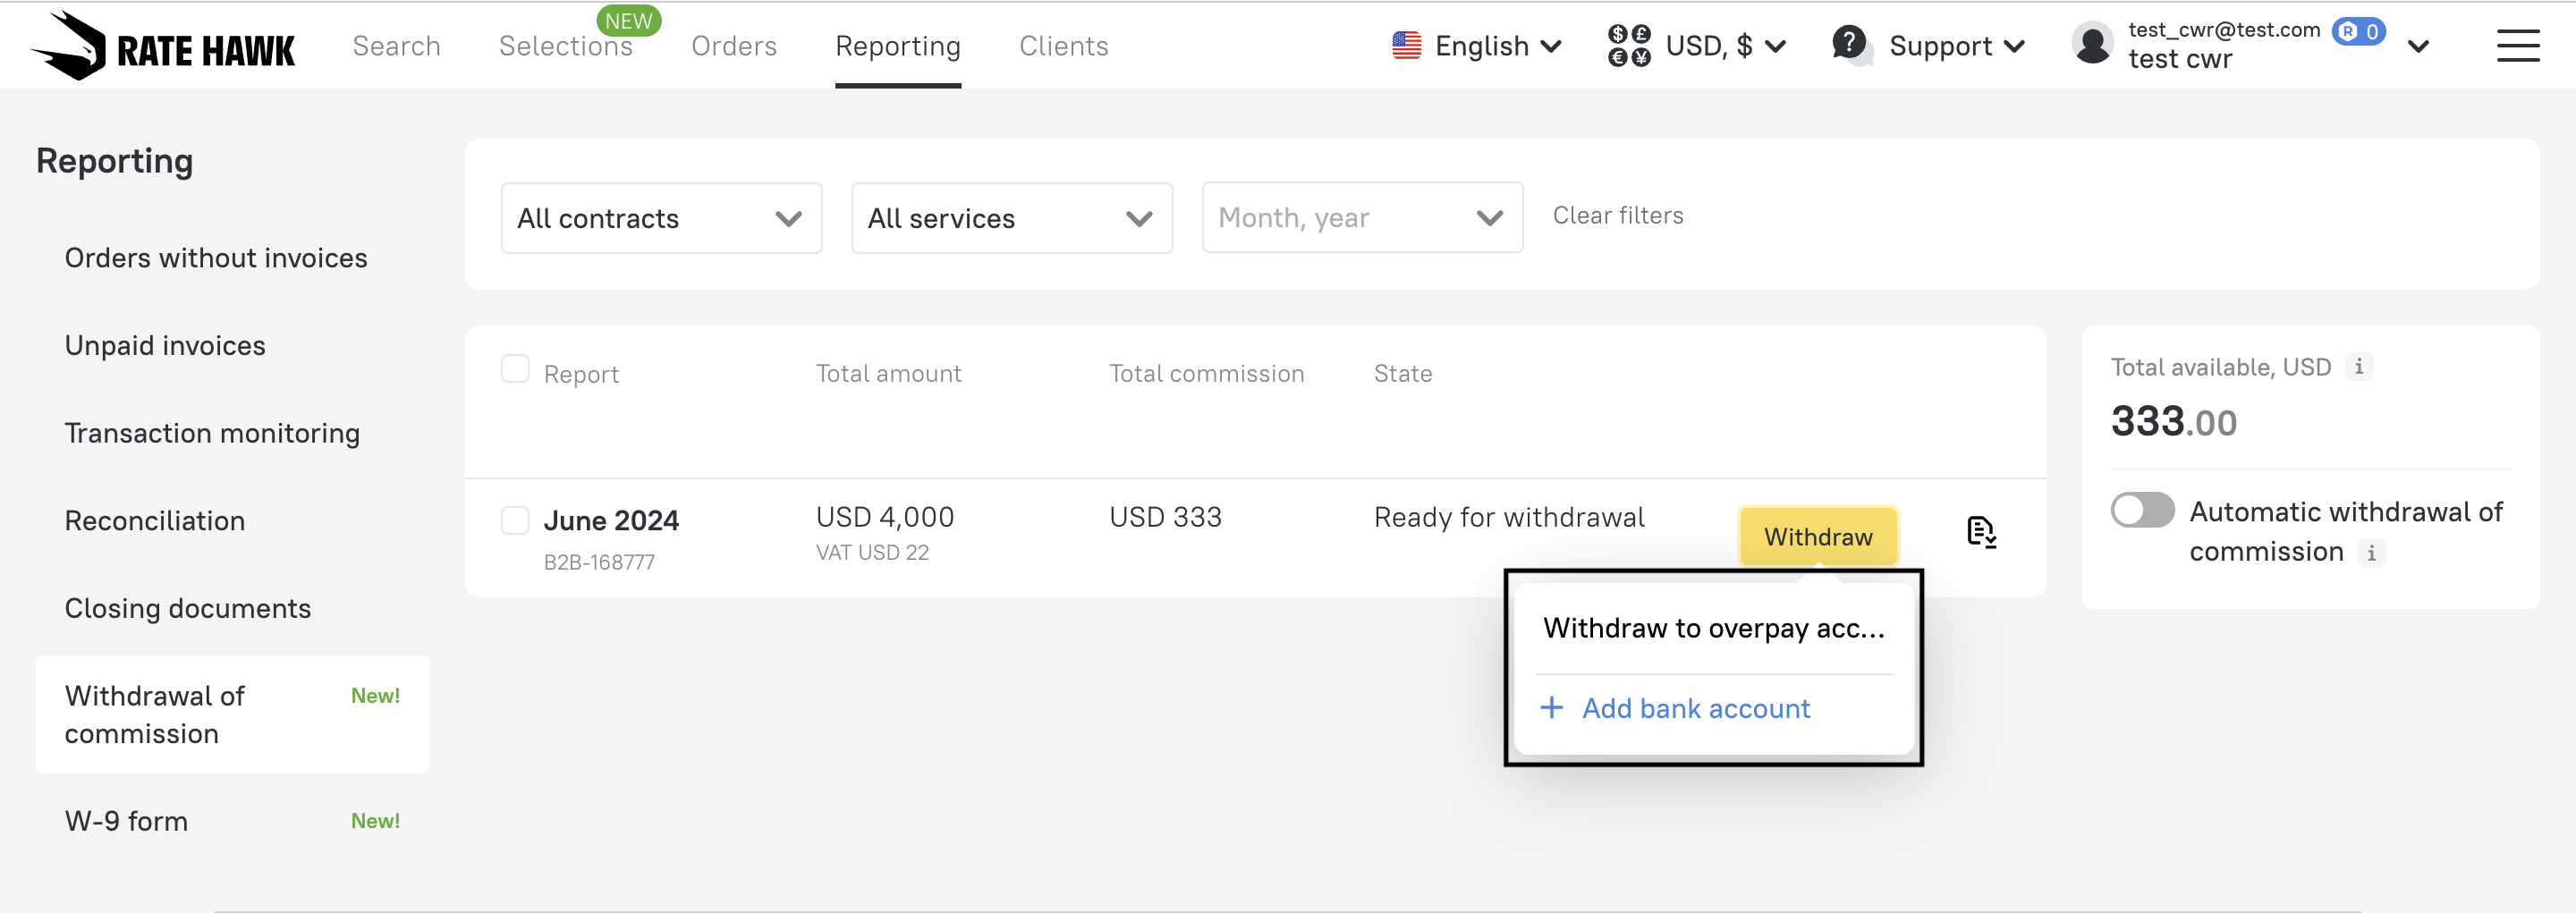Screen dimensions: 2576x913
Task: Open the hamburger menu icon
Action: (2517, 46)
